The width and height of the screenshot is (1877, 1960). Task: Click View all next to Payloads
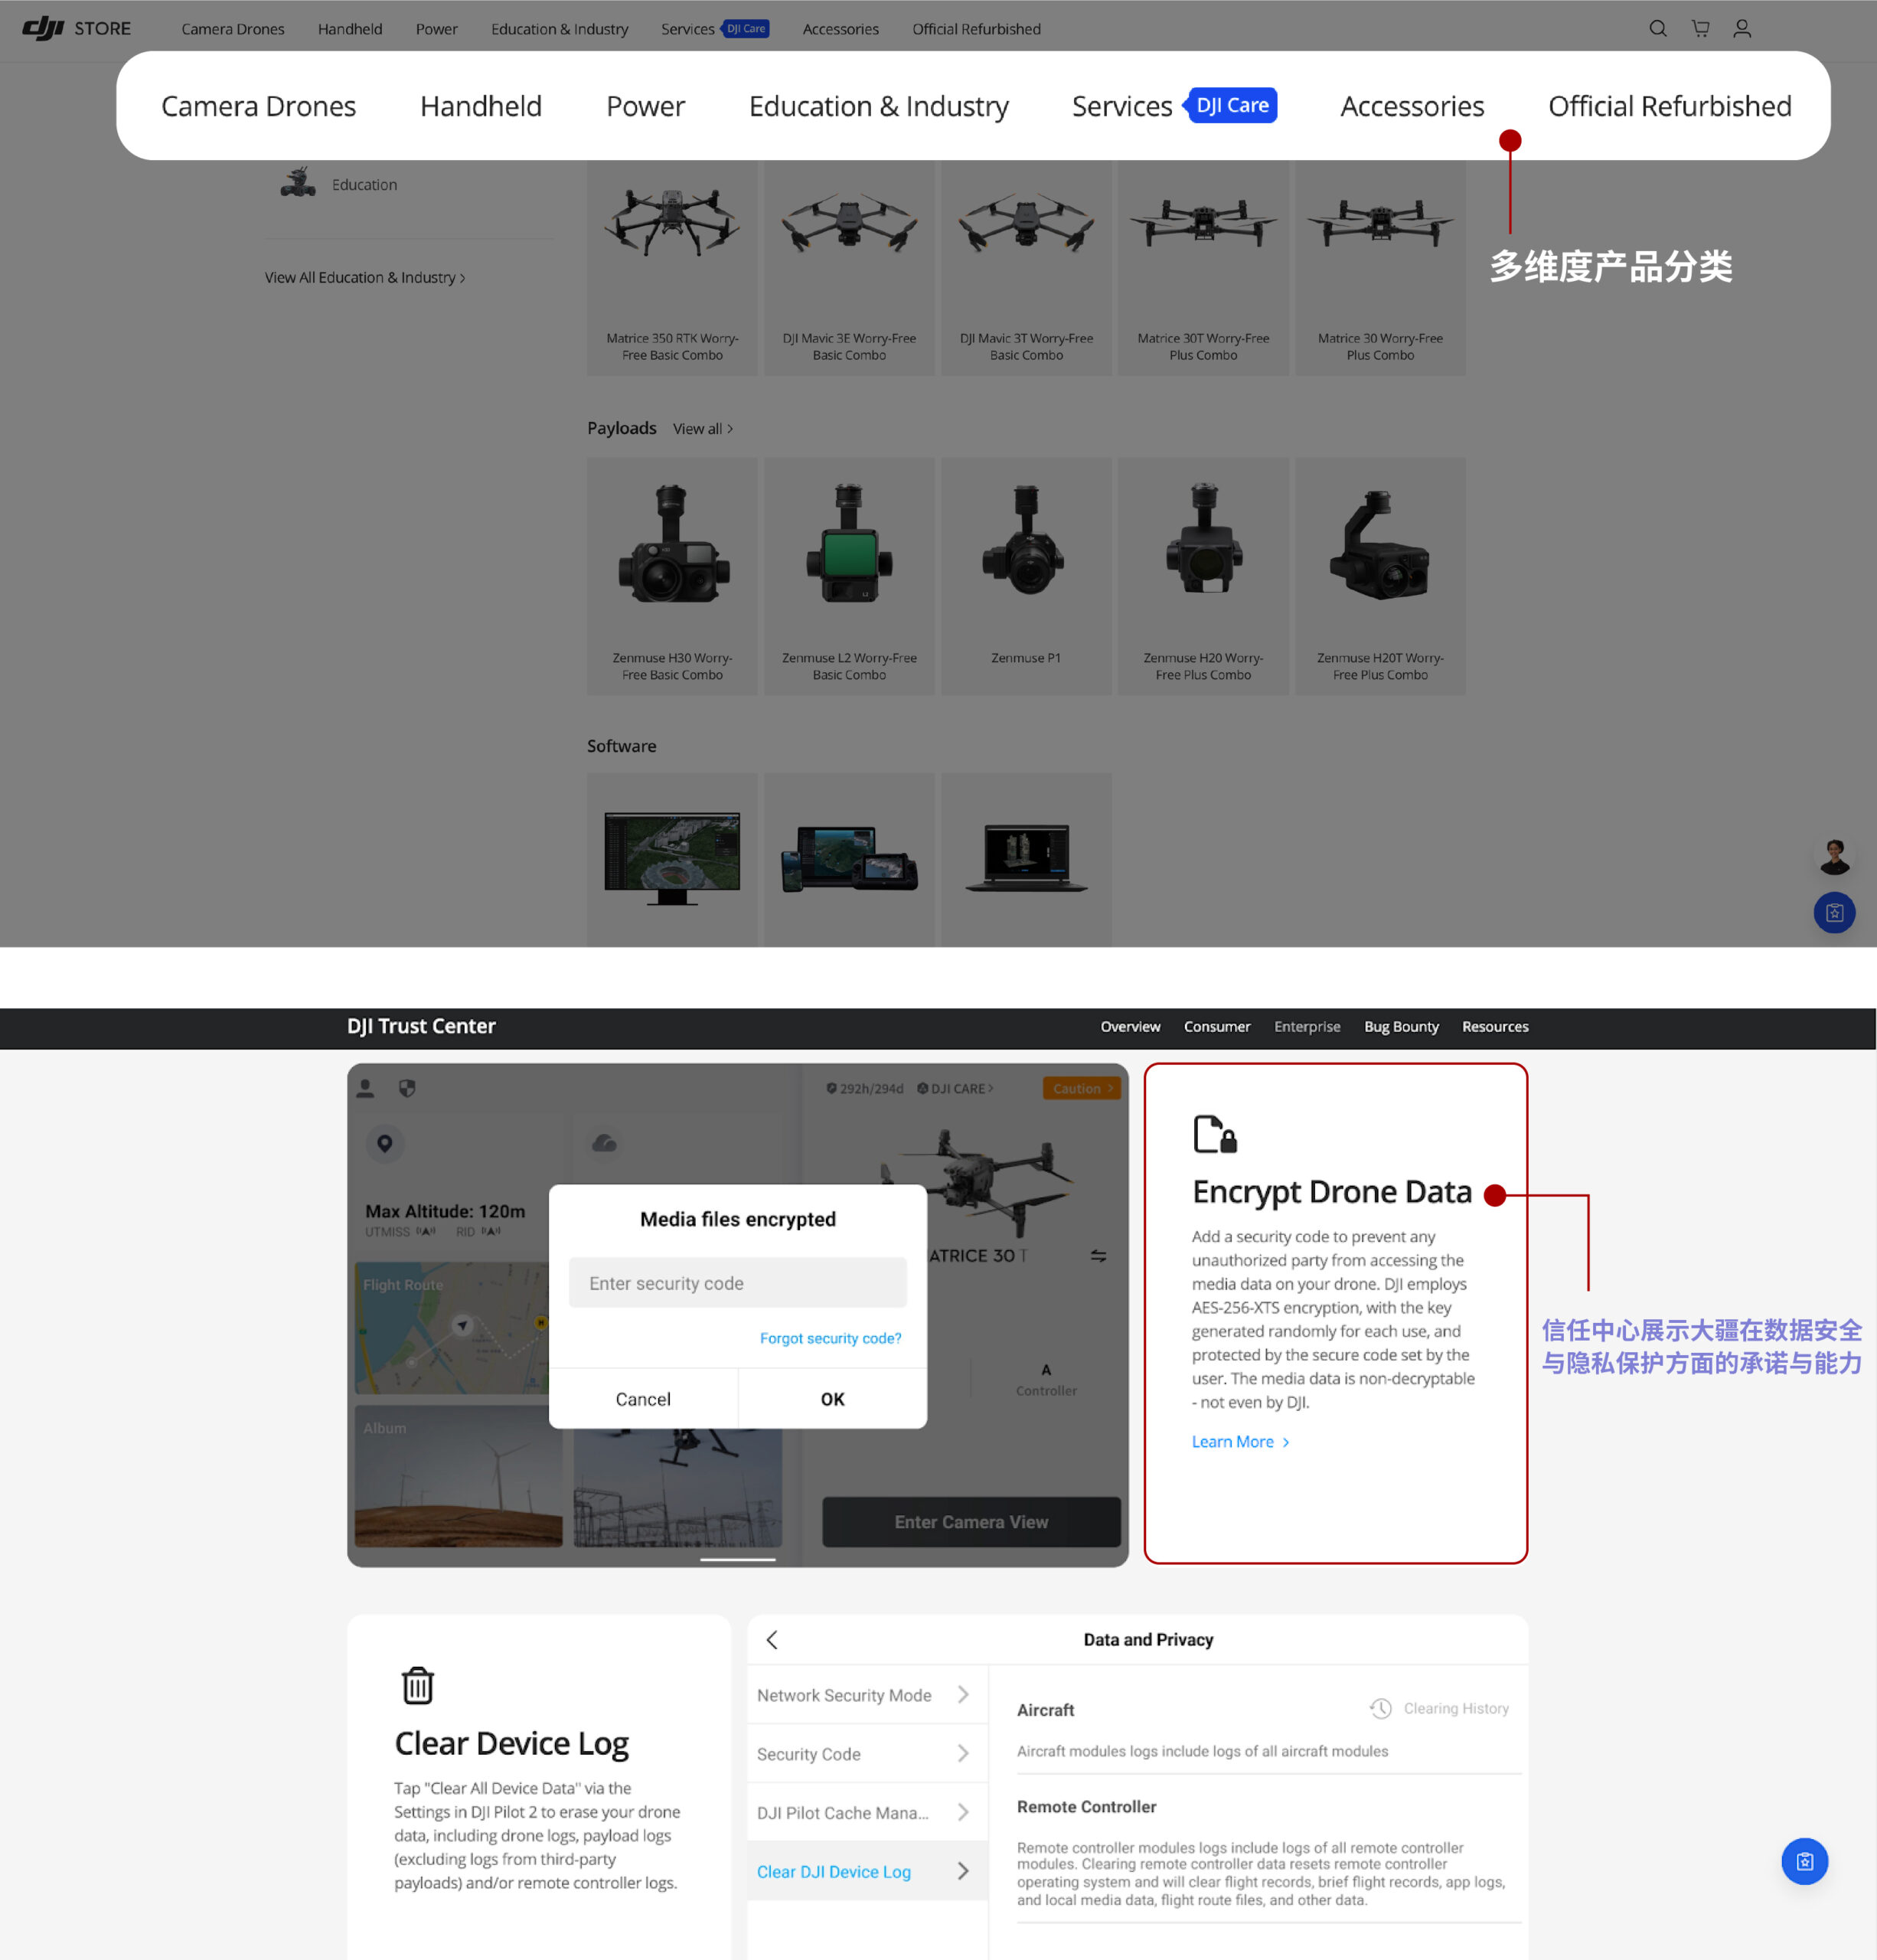click(x=702, y=429)
